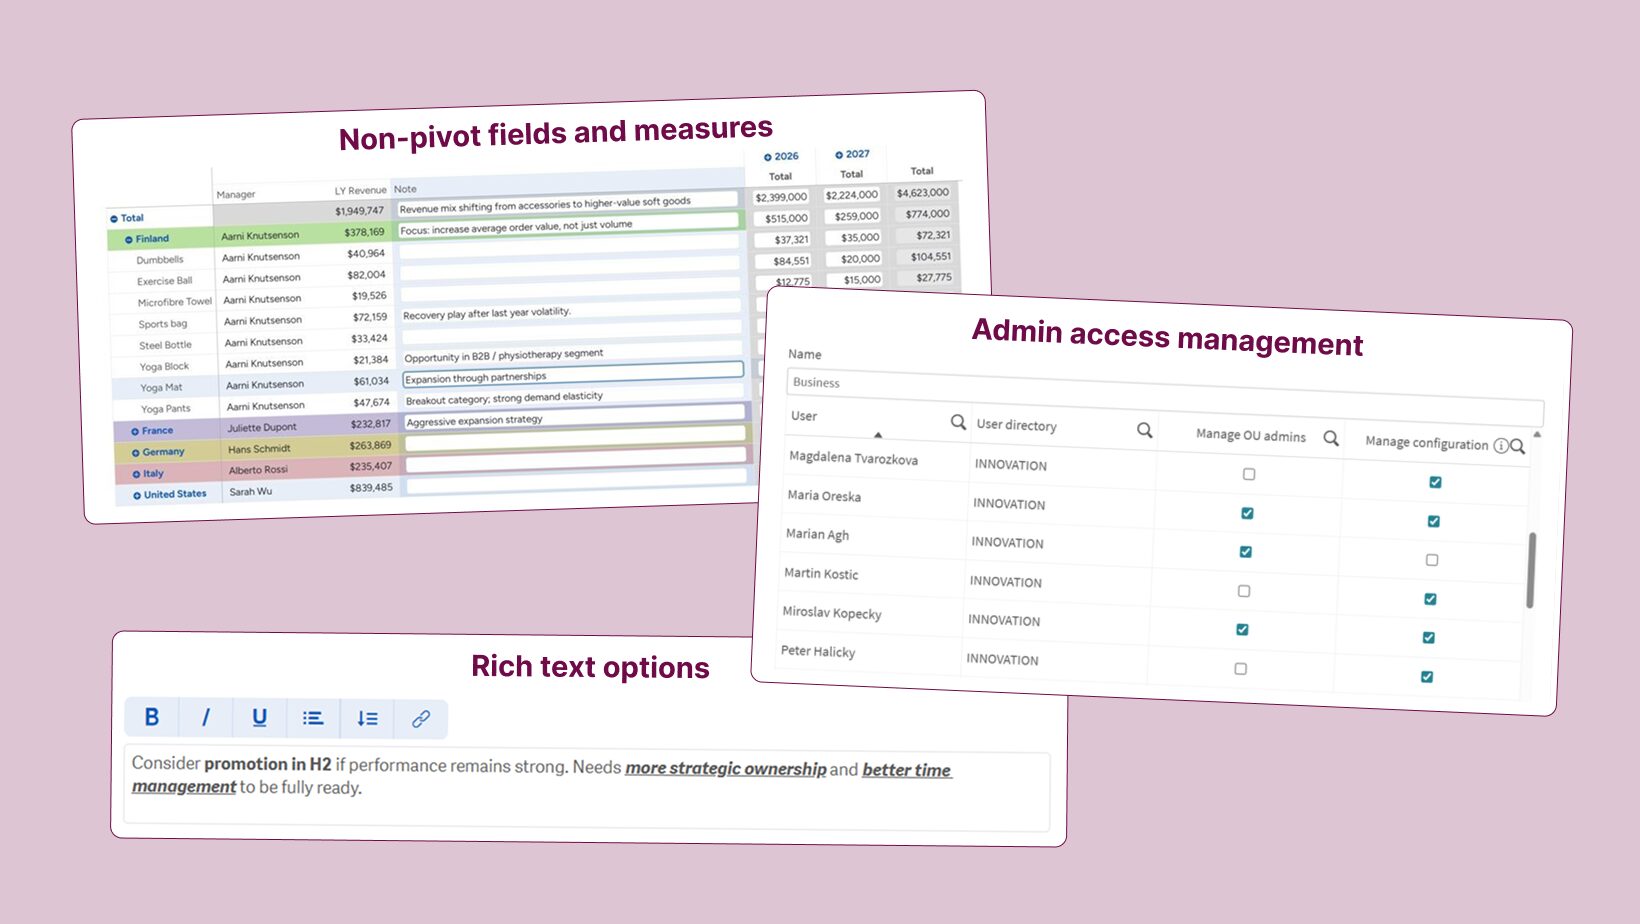Show Manage configuration info icon
This screenshot has width=1640, height=924.
click(x=1500, y=445)
